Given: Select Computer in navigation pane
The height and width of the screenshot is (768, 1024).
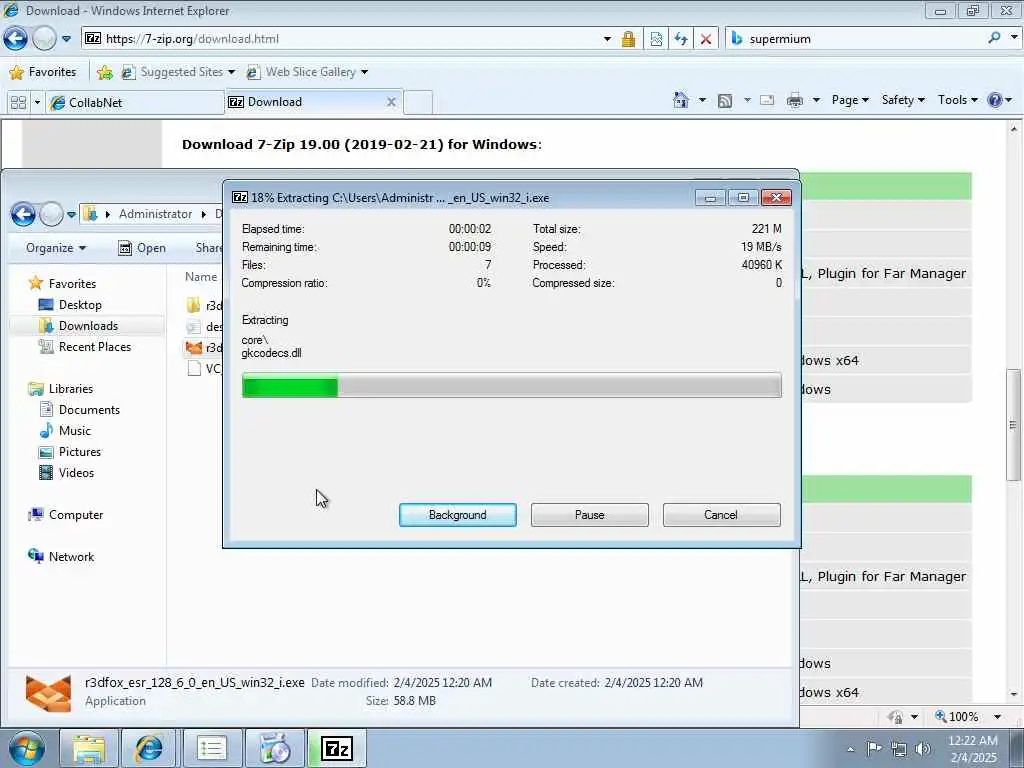Looking at the screenshot, I should [65, 515].
